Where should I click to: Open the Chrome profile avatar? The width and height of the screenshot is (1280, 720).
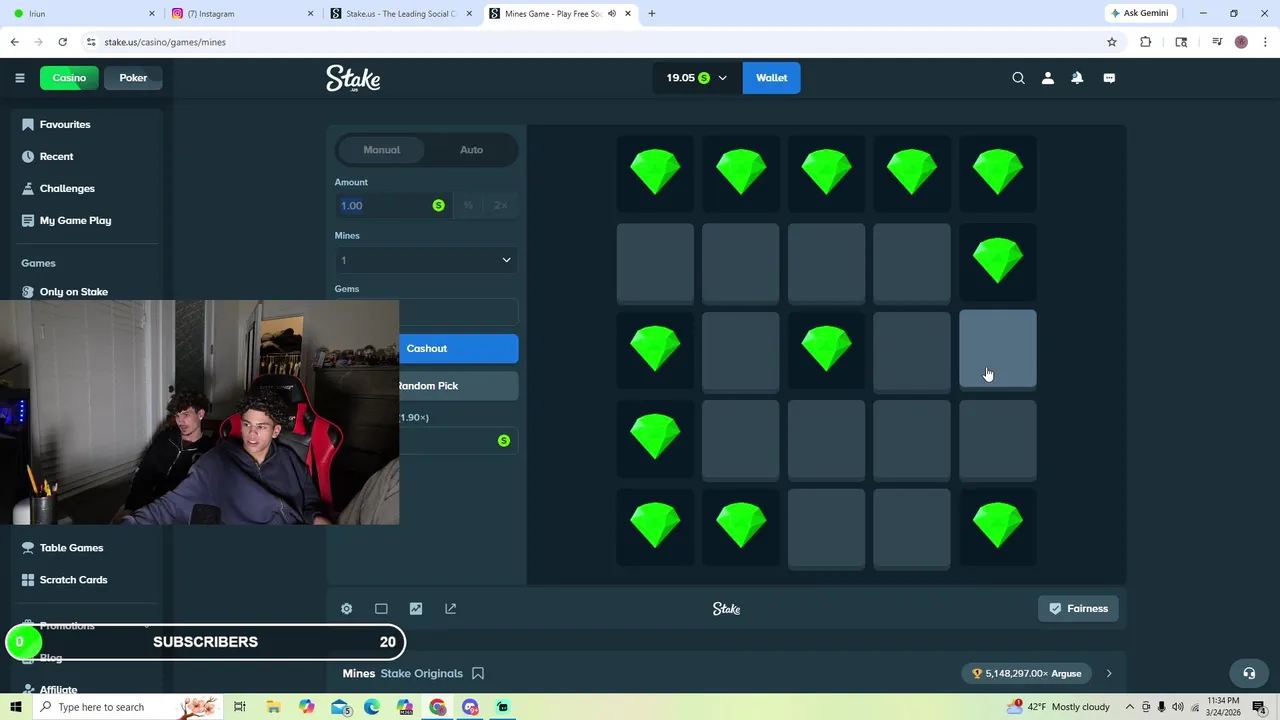tap(1241, 42)
